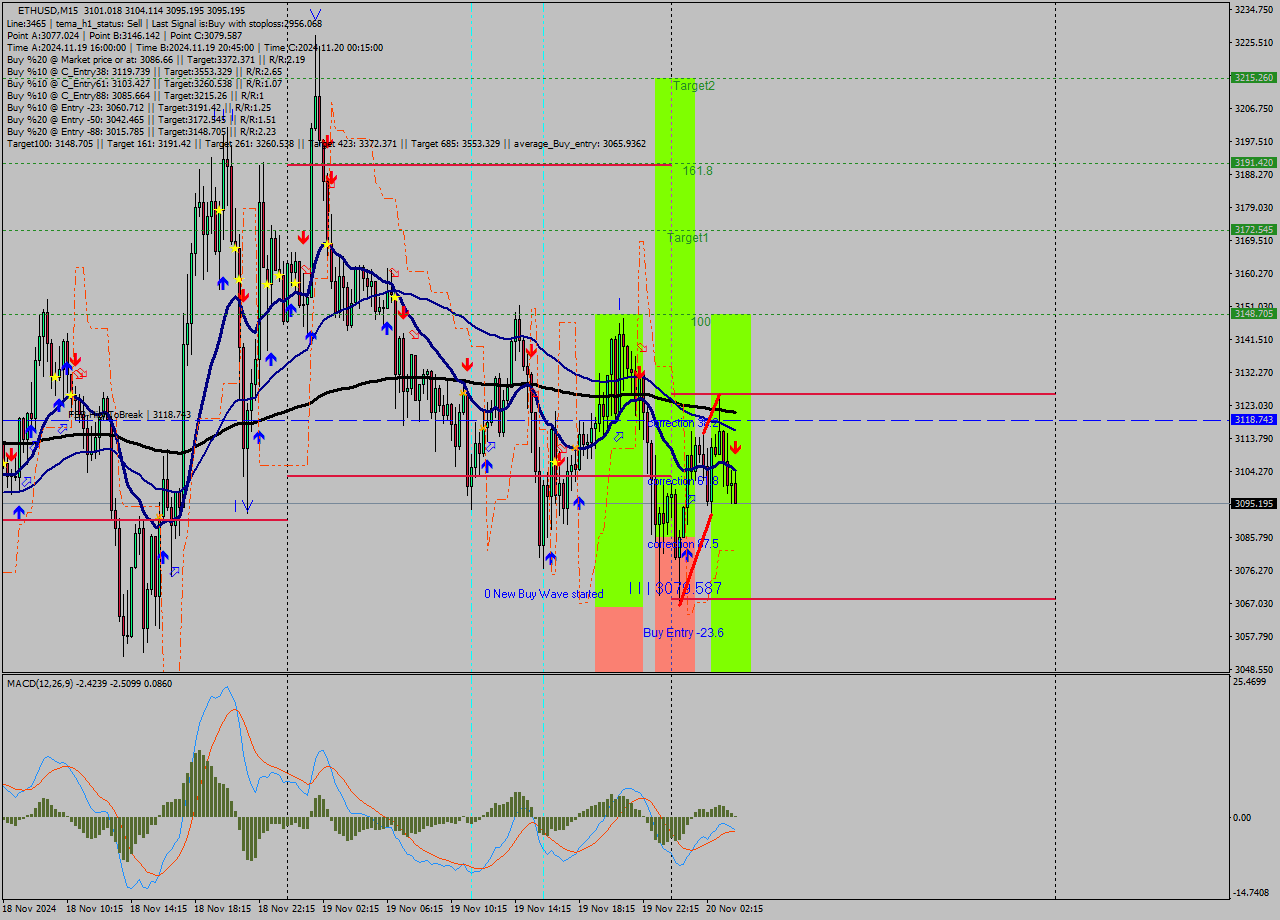This screenshot has width=1280, height=920.
Task: Click the 3132.270 price scale value
Action: coord(1254,372)
